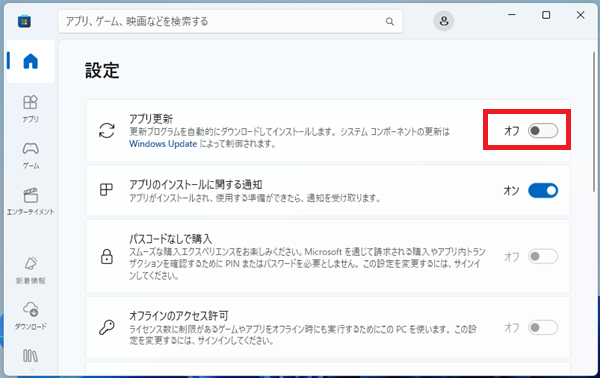This screenshot has height=378, width=600.
Task: Open the アプリ section in sidebar
Action: [31, 109]
